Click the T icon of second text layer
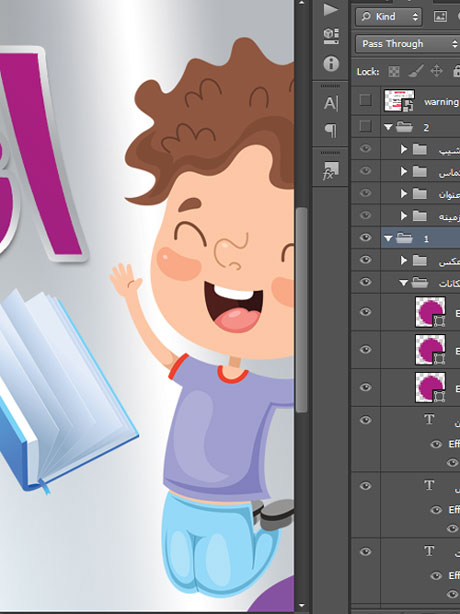 pos(429,485)
